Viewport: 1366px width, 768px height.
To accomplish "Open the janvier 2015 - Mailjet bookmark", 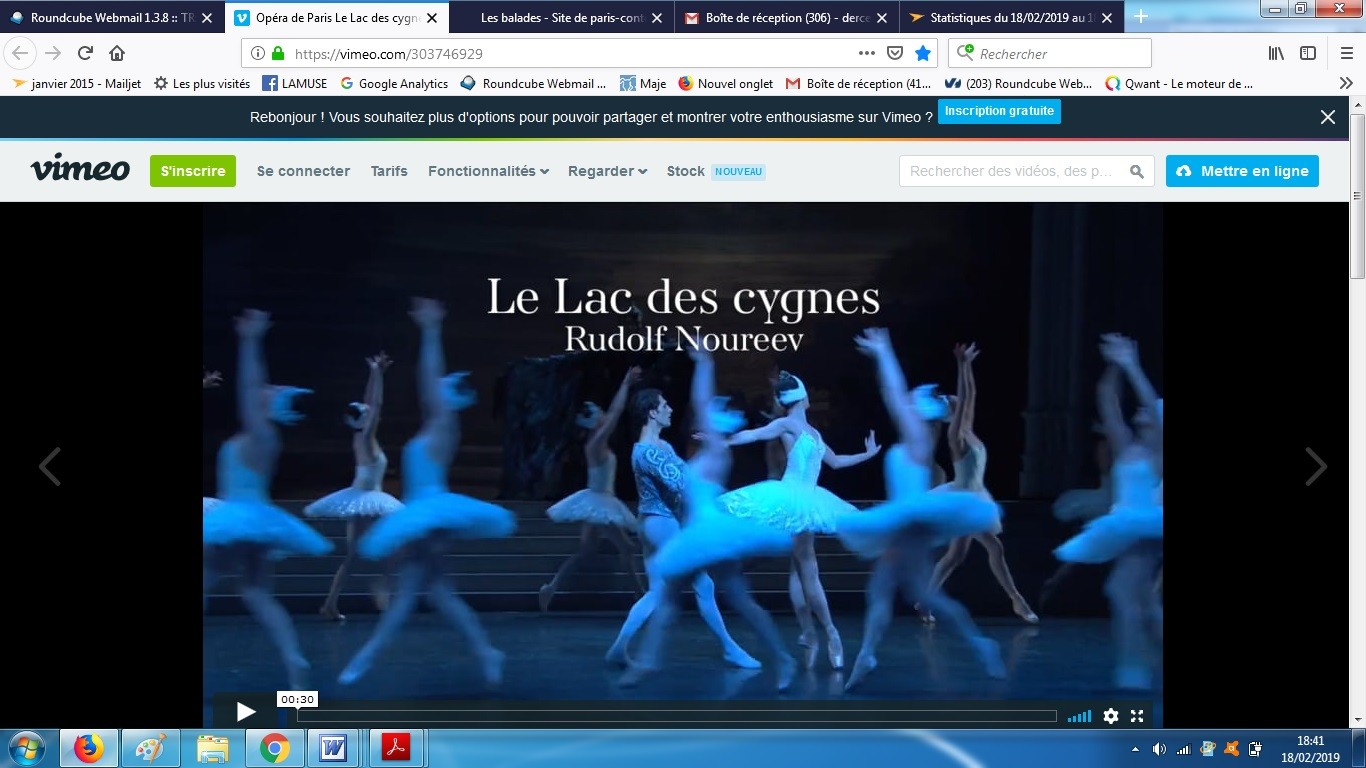I will pos(77,84).
